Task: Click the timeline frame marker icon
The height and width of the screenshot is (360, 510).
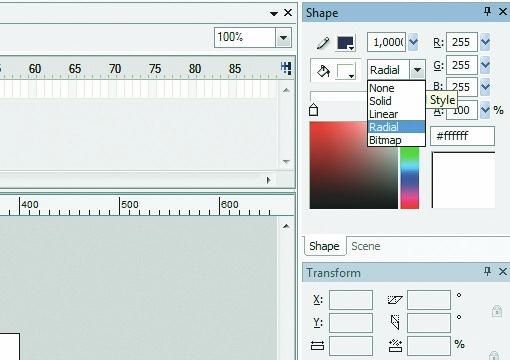Action: pyautogui.click(x=286, y=68)
